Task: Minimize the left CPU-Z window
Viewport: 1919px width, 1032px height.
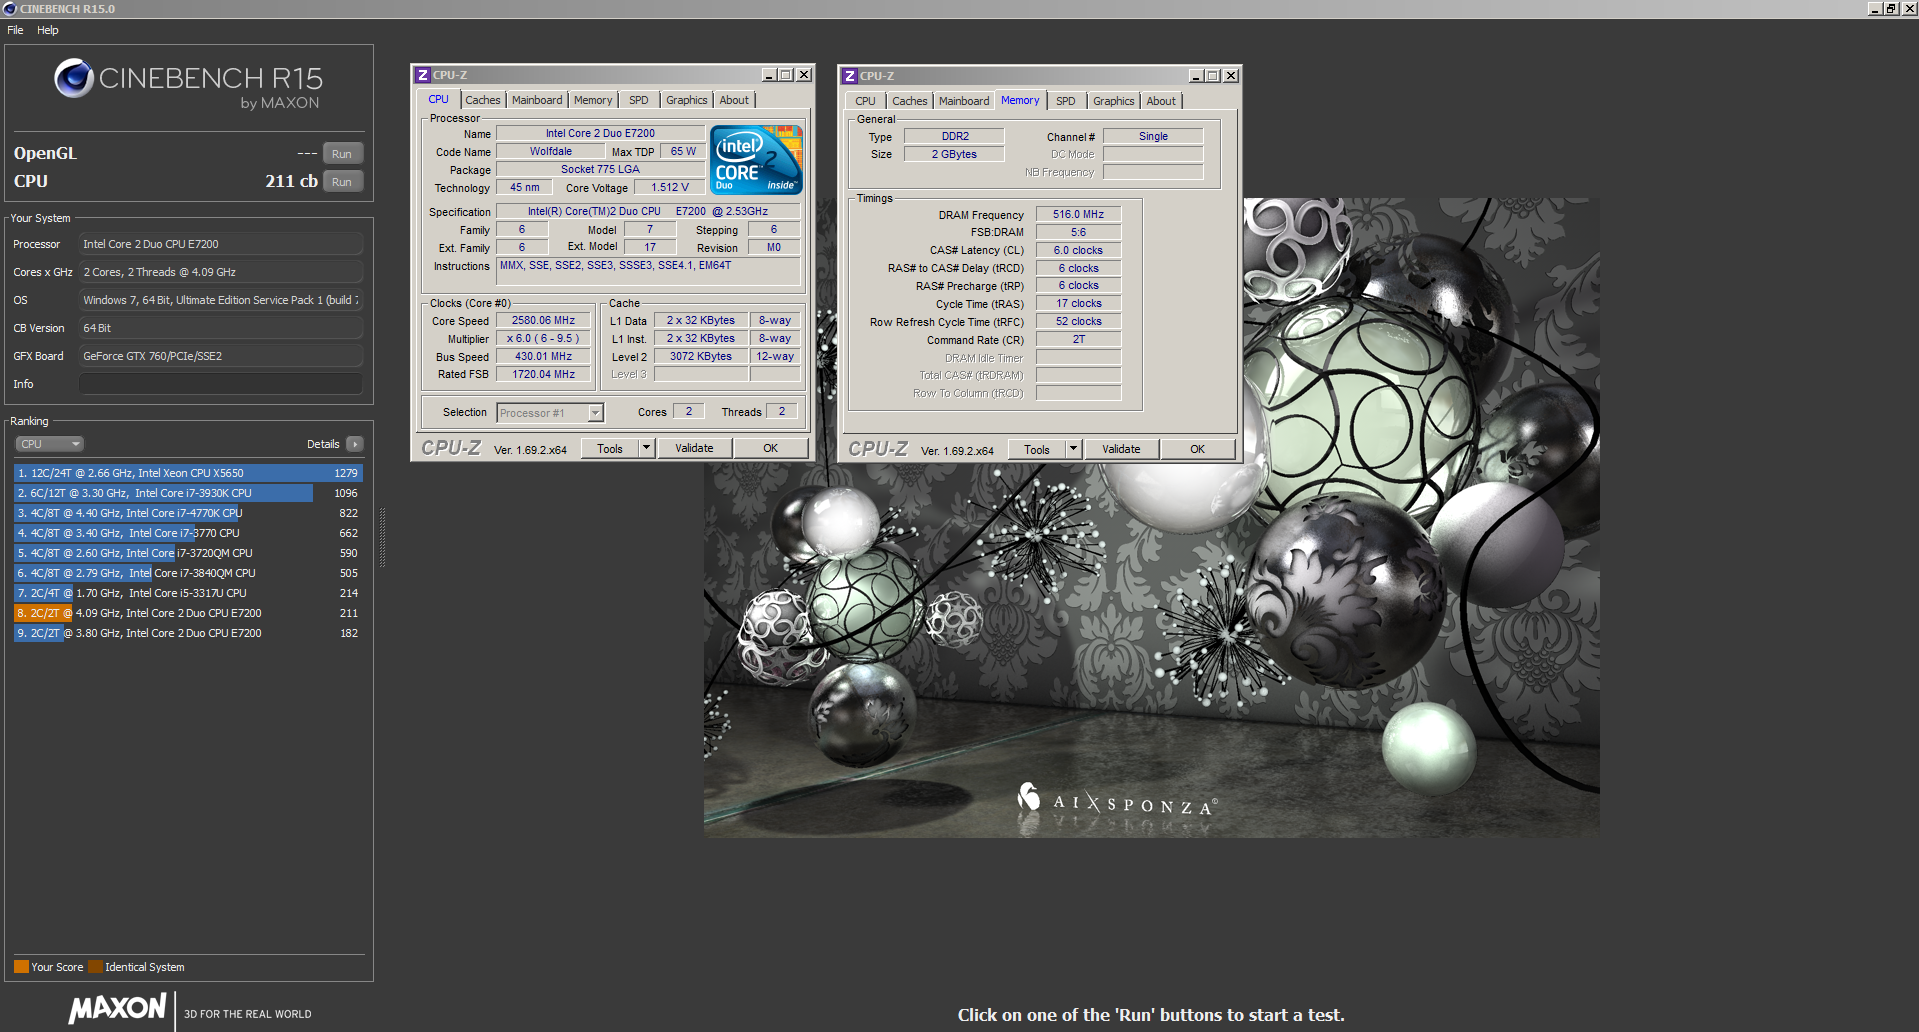Action: point(769,75)
